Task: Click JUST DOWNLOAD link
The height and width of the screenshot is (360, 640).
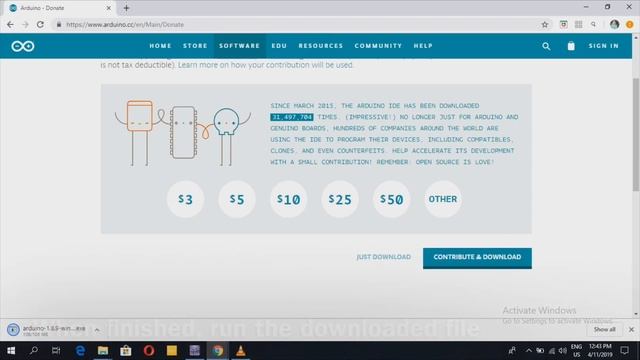Action: pos(384,257)
